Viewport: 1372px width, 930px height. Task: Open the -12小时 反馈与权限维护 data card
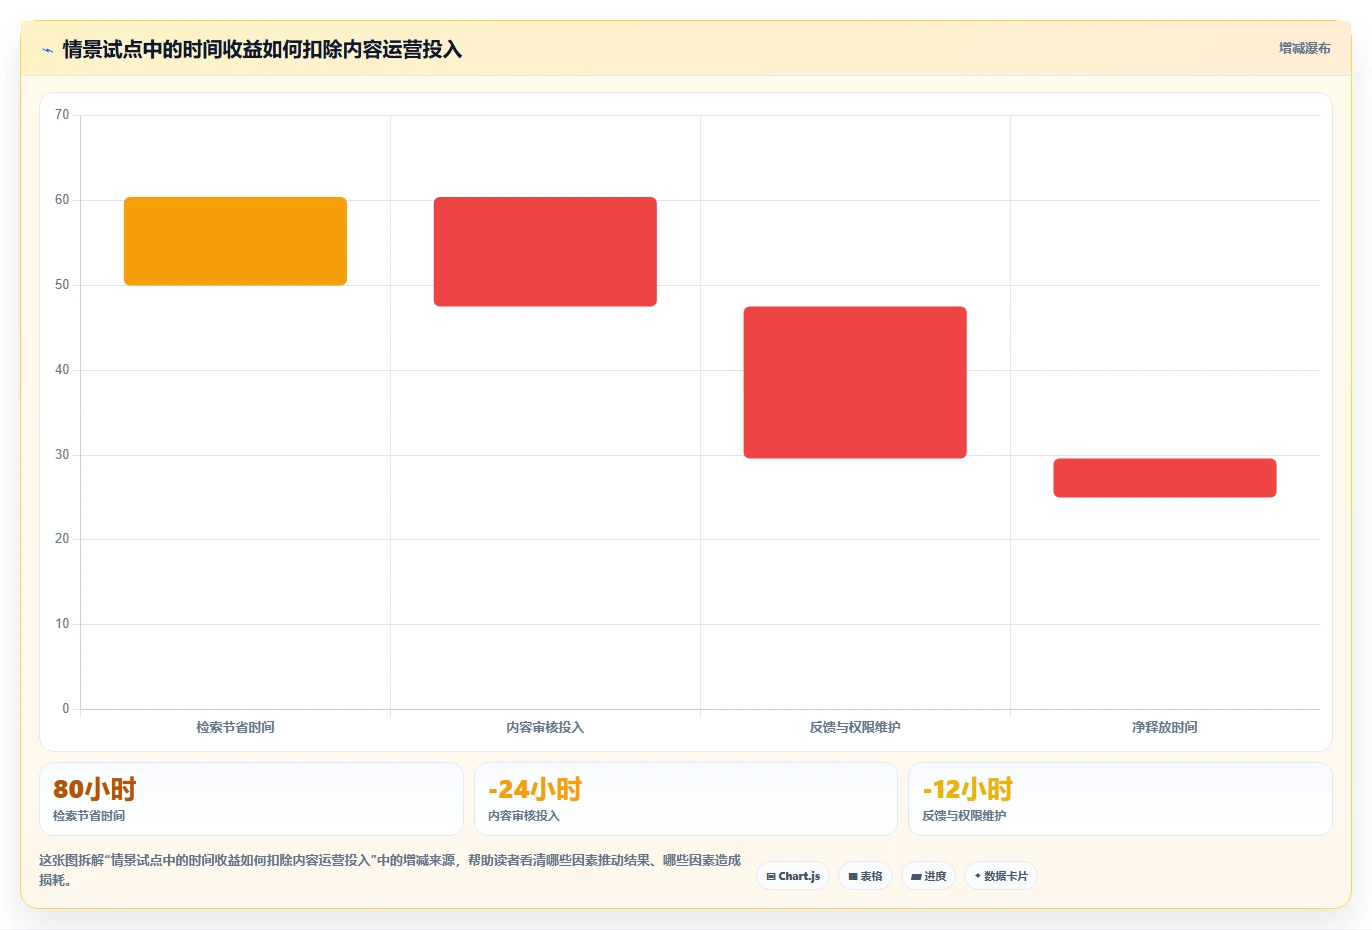click(x=1120, y=799)
